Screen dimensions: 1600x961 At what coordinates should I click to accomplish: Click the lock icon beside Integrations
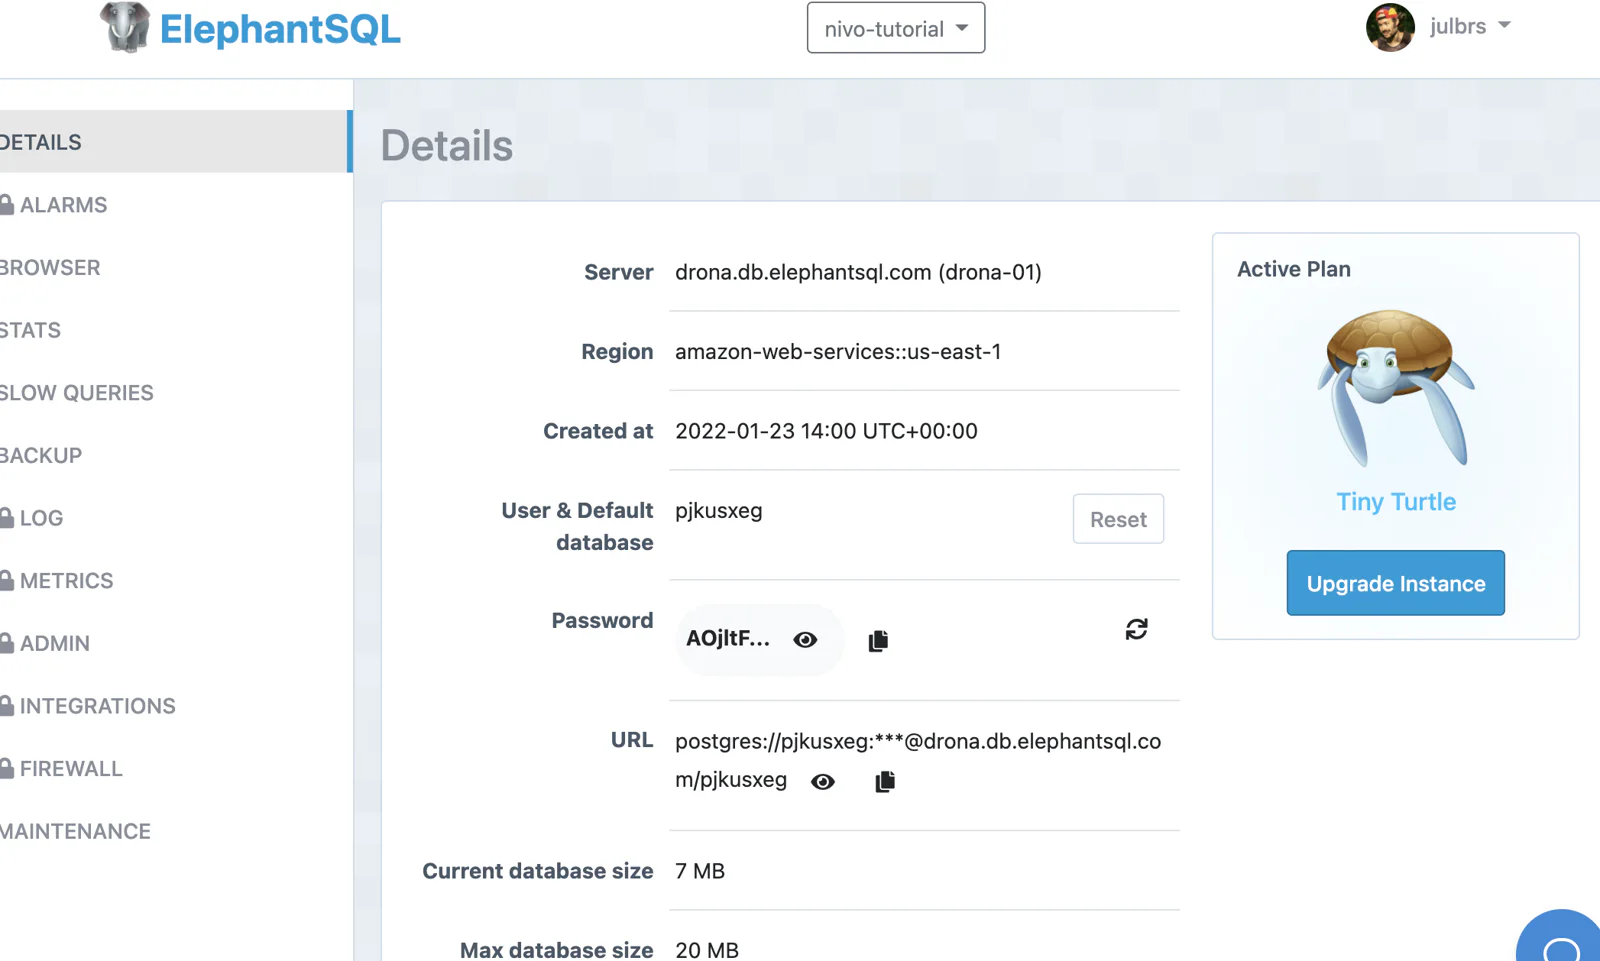(7, 705)
